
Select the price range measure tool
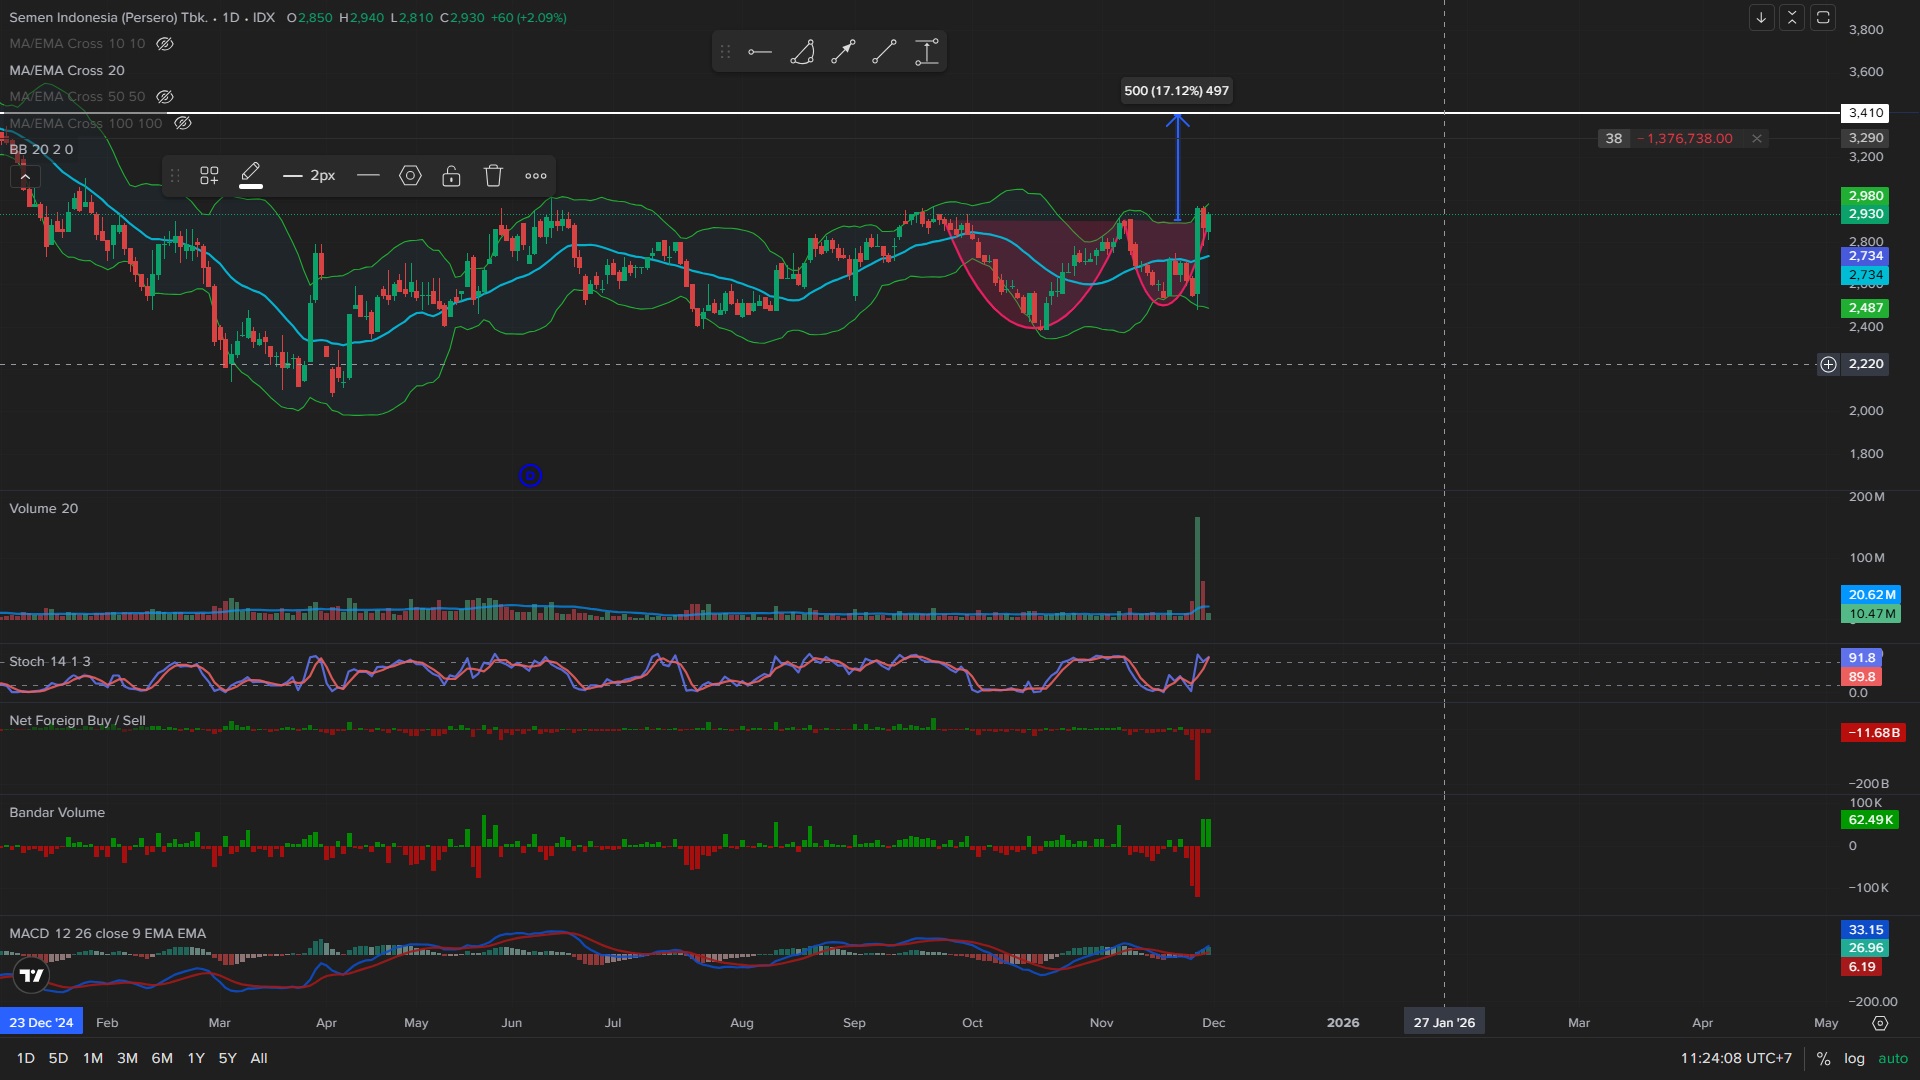927,52
